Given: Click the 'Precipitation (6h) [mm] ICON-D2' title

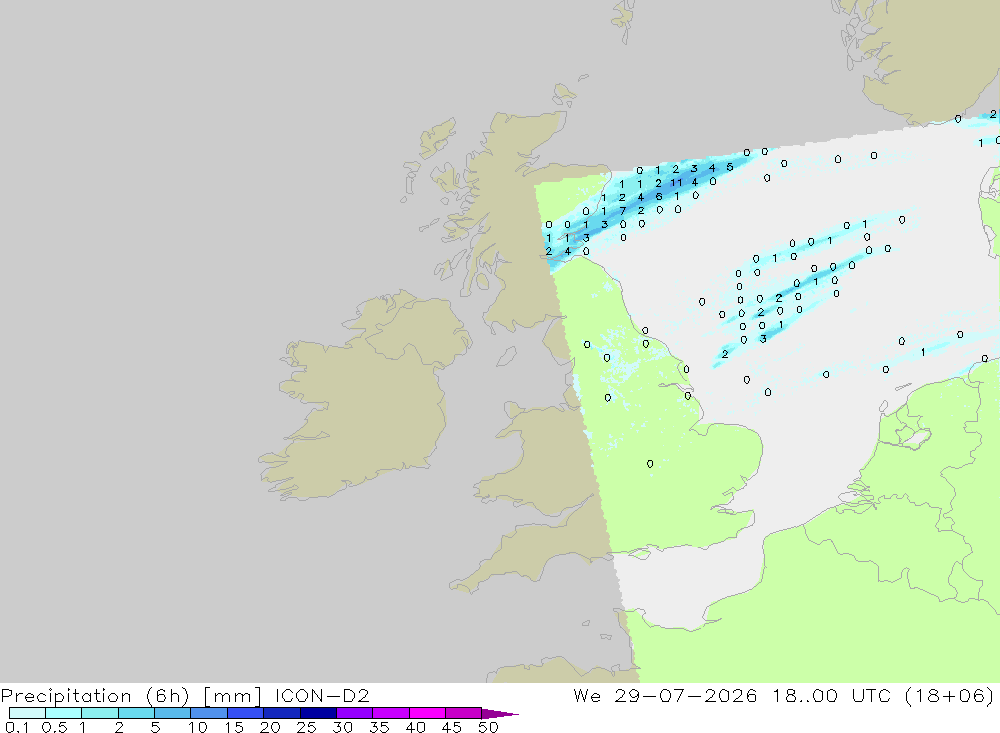Looking at the screenshot, I should tap(185, 695).
